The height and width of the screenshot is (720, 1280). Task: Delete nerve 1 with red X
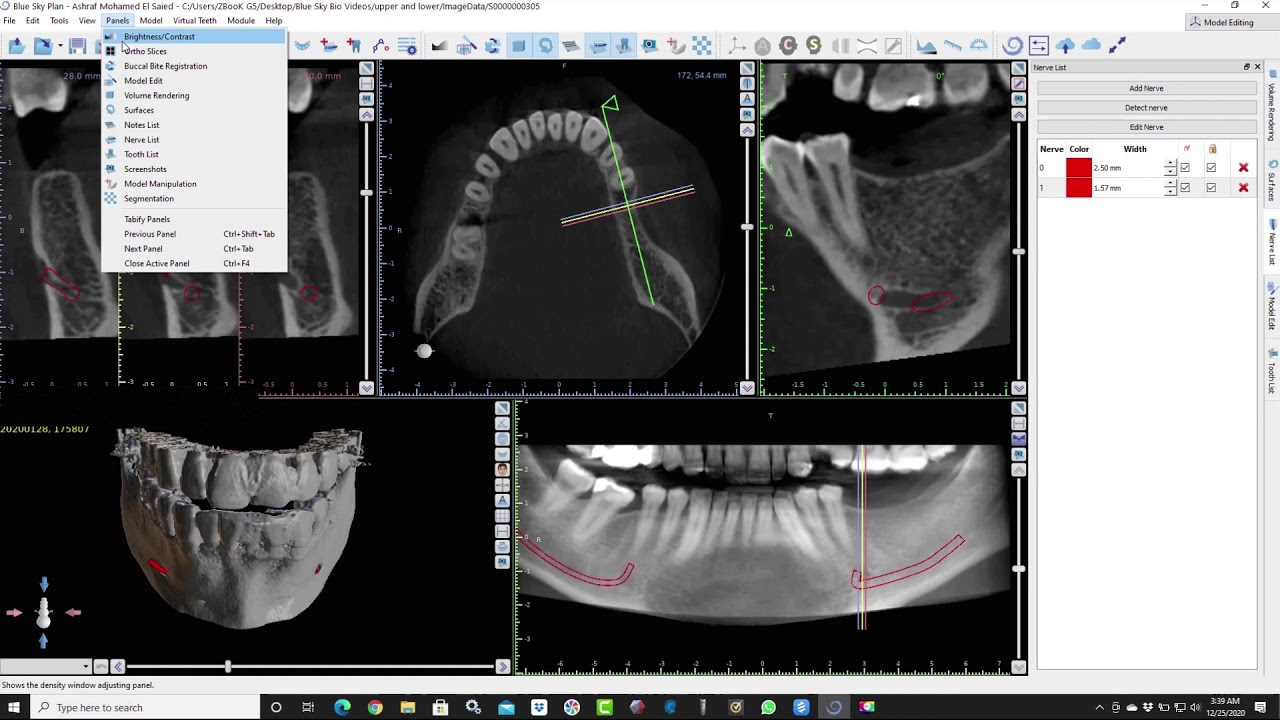click(x=1243, y=188)
